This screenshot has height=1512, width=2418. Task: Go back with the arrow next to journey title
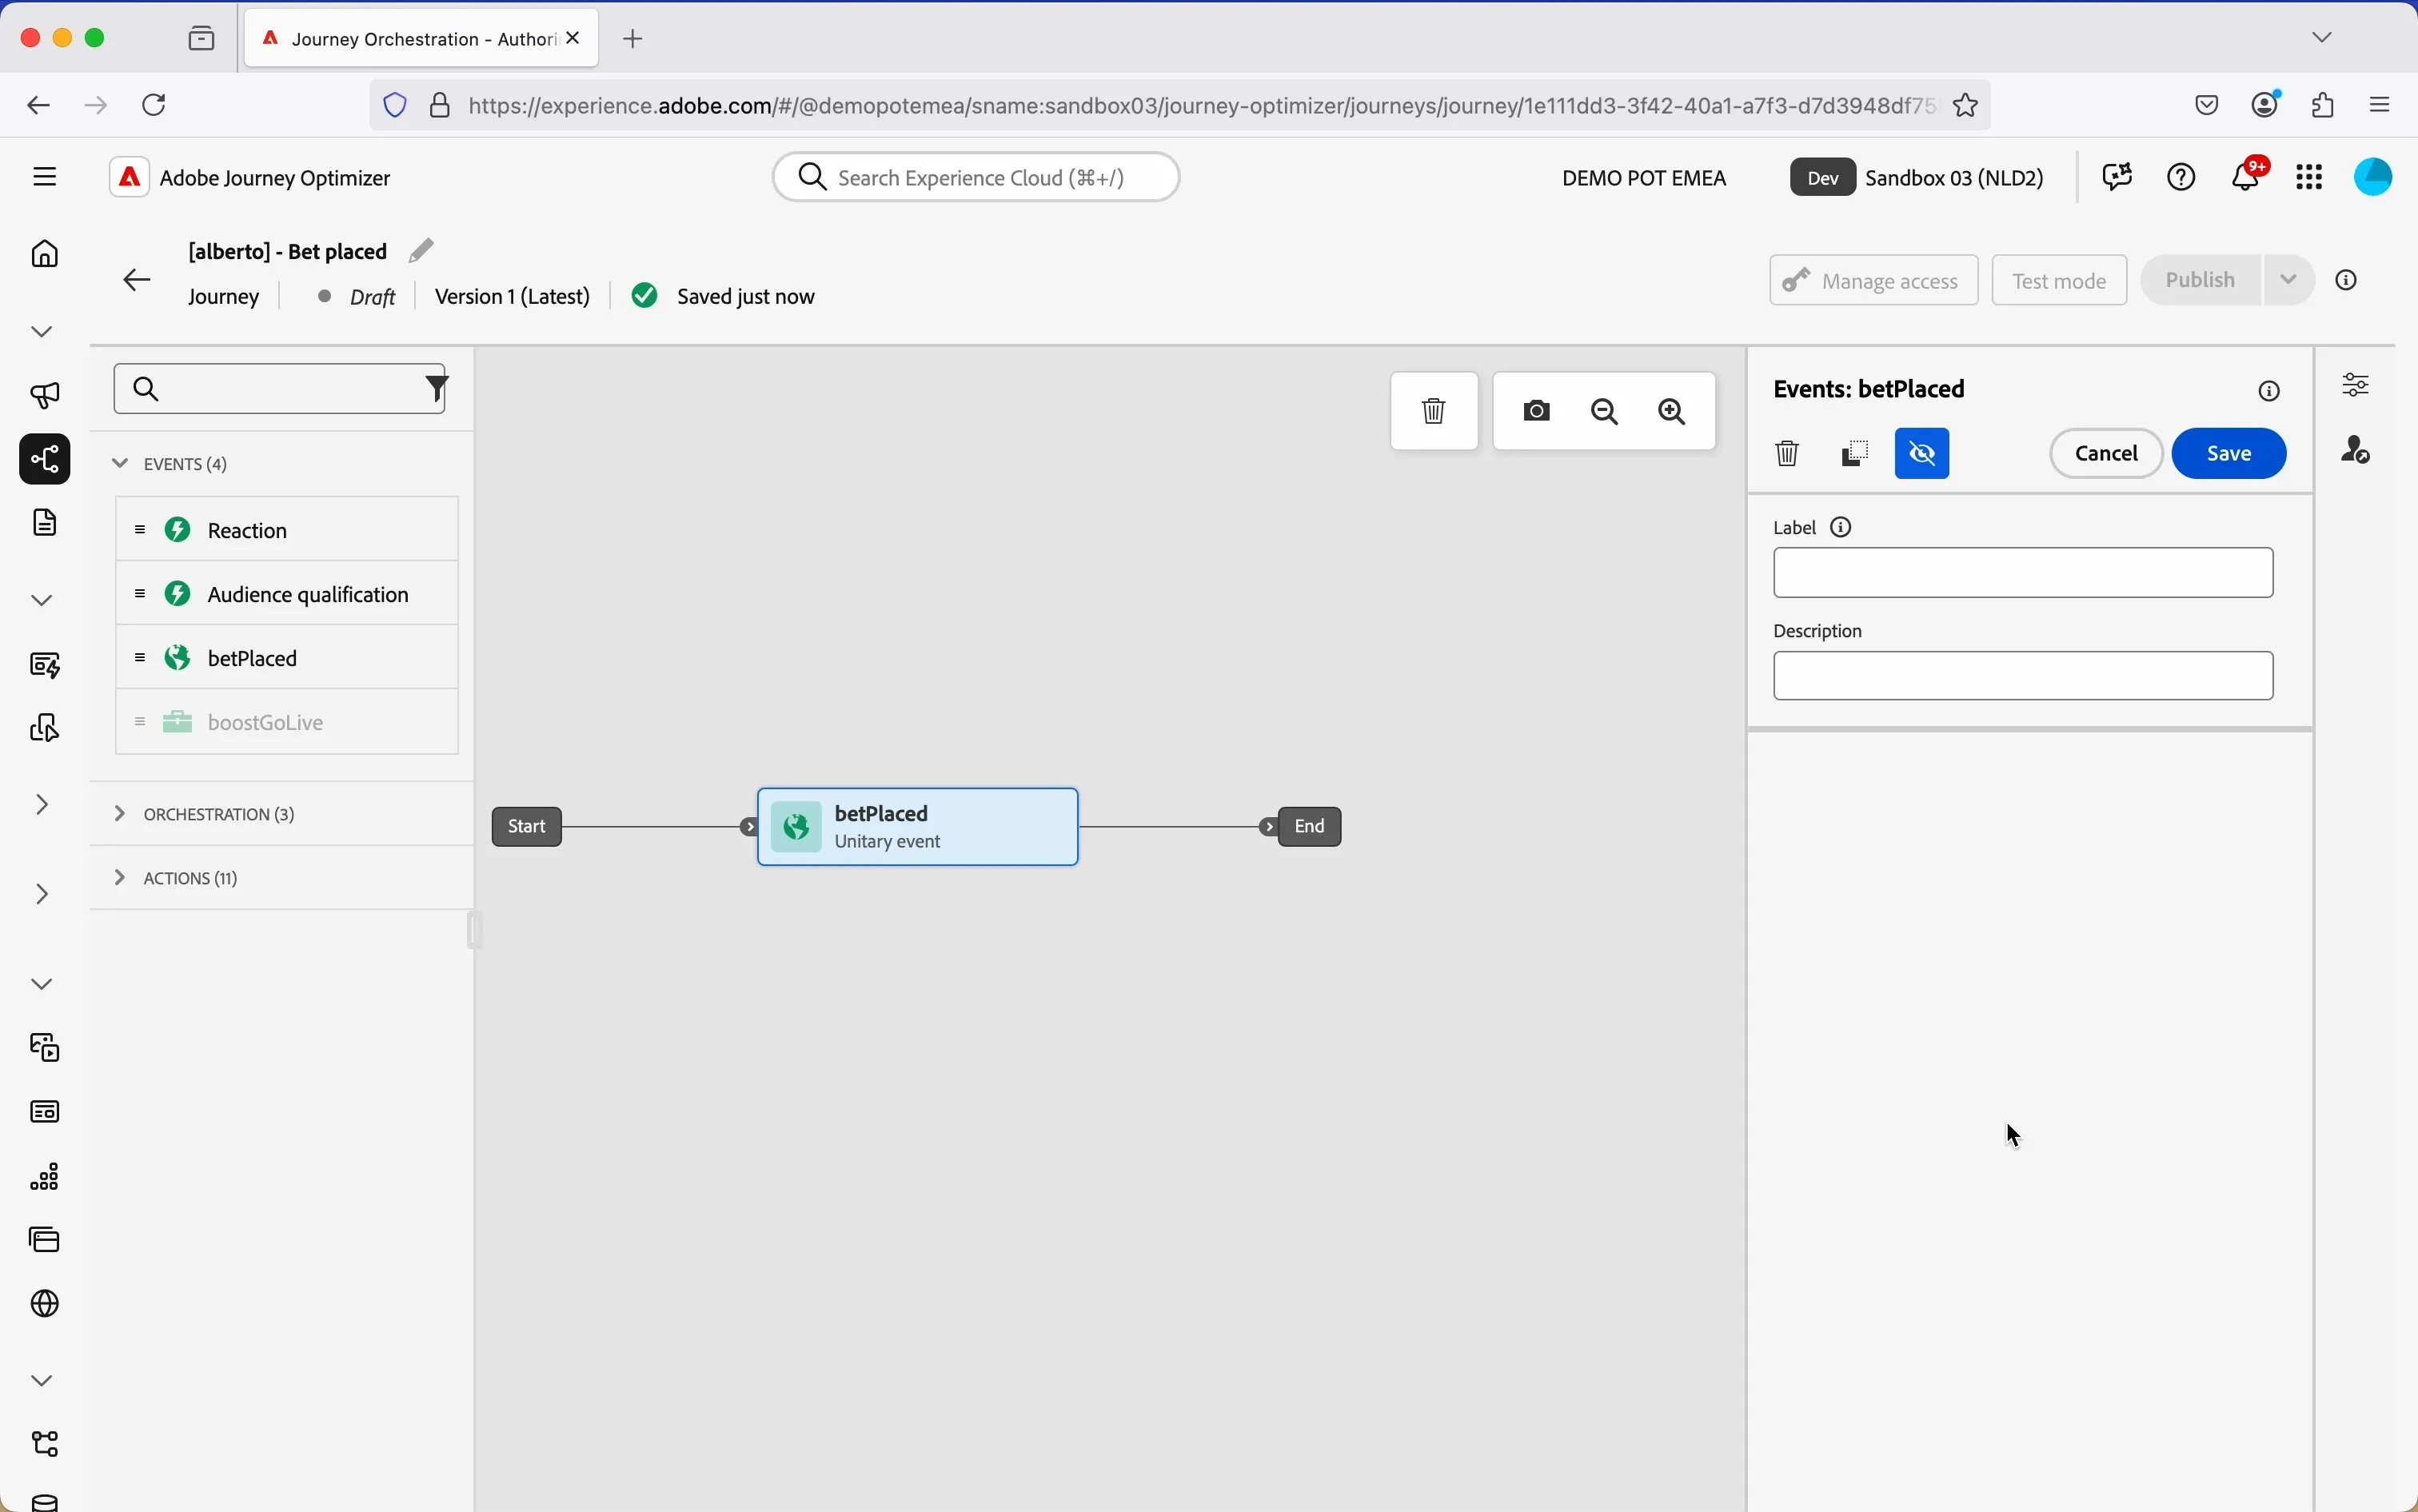pos(137,279)
